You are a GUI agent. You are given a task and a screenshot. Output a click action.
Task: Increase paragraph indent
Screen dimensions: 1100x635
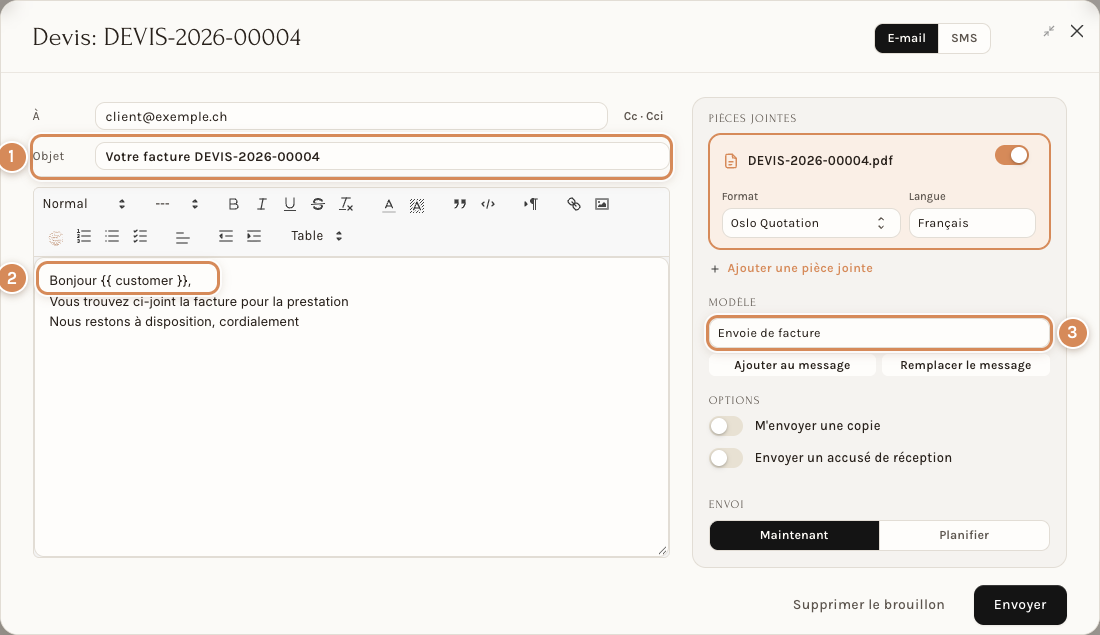[x=254, y=236]
